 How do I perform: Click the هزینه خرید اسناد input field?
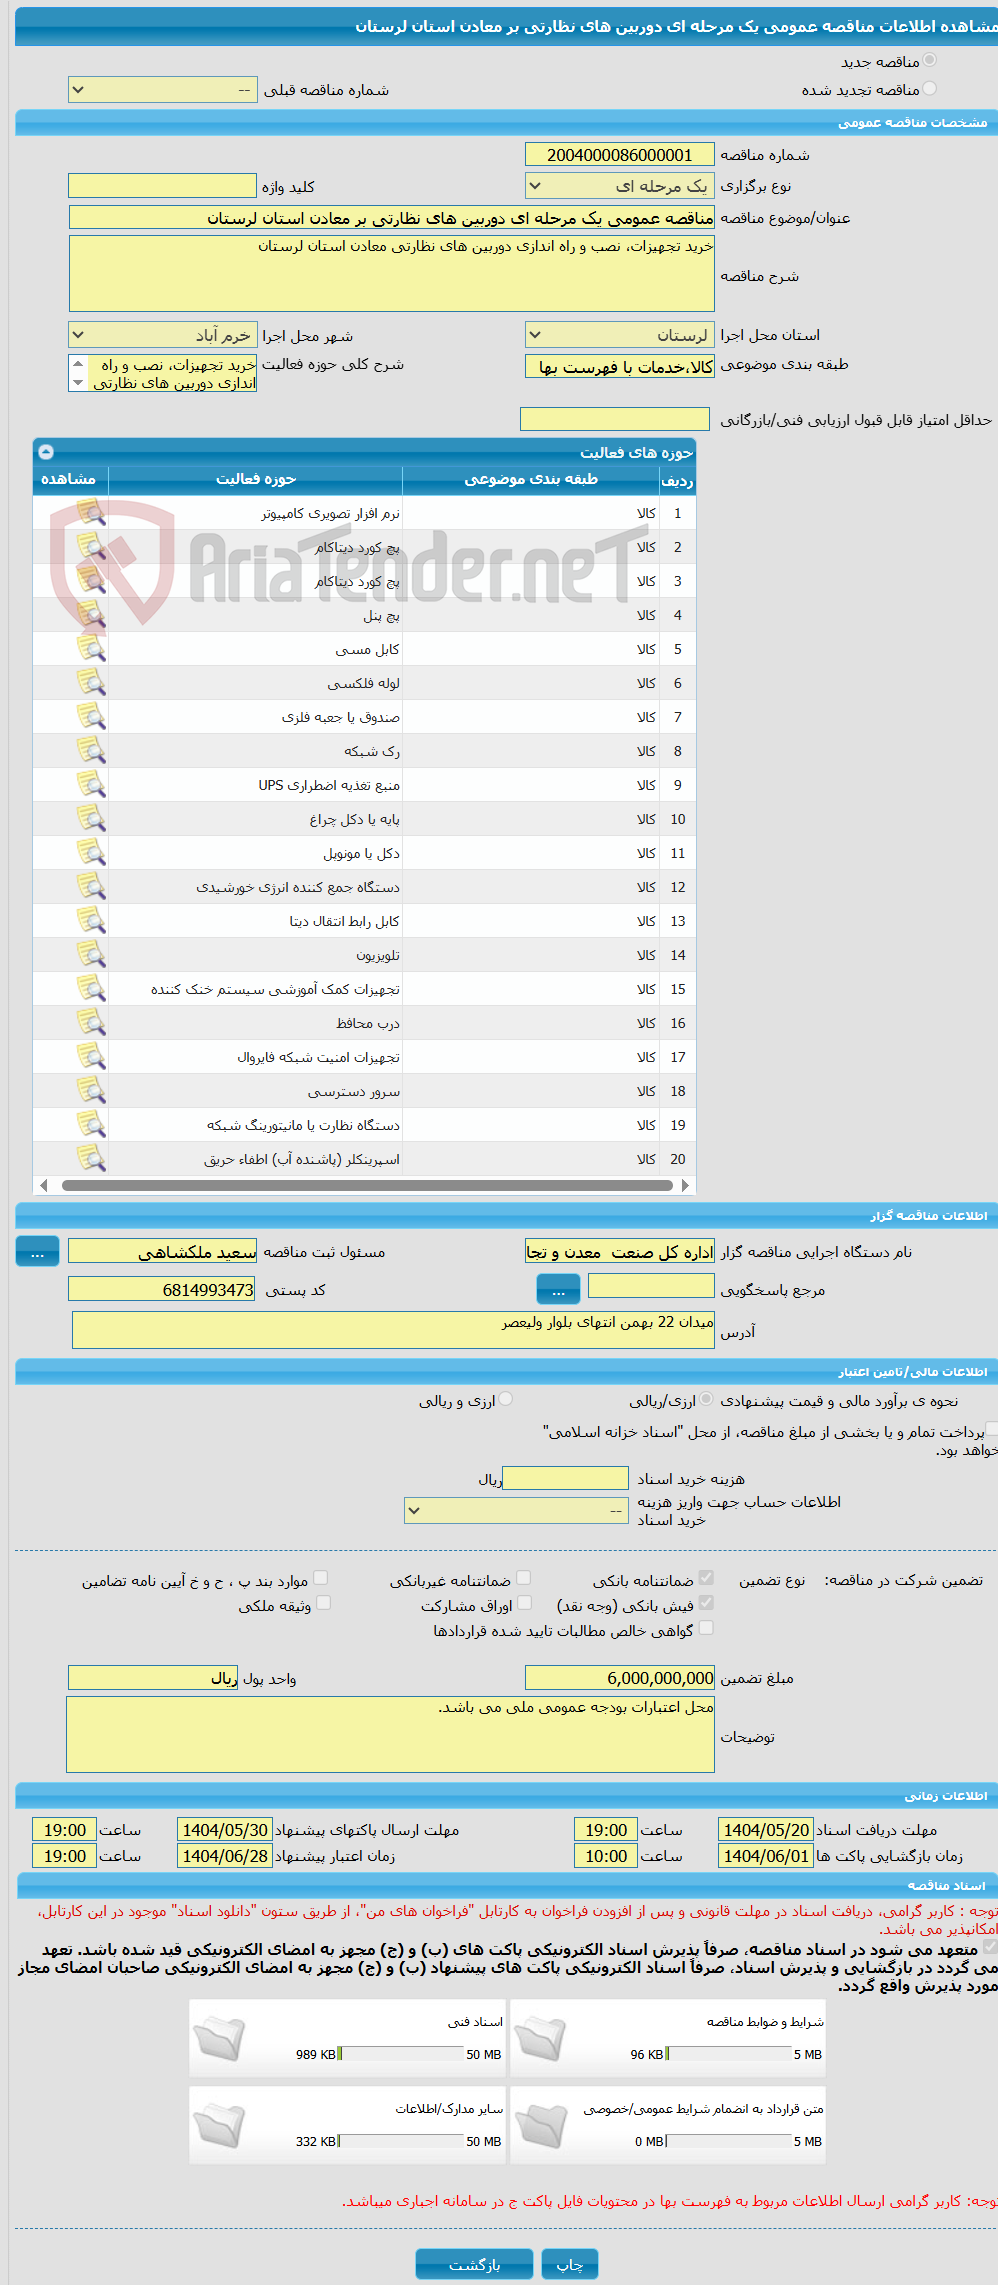pos(566,1478)
